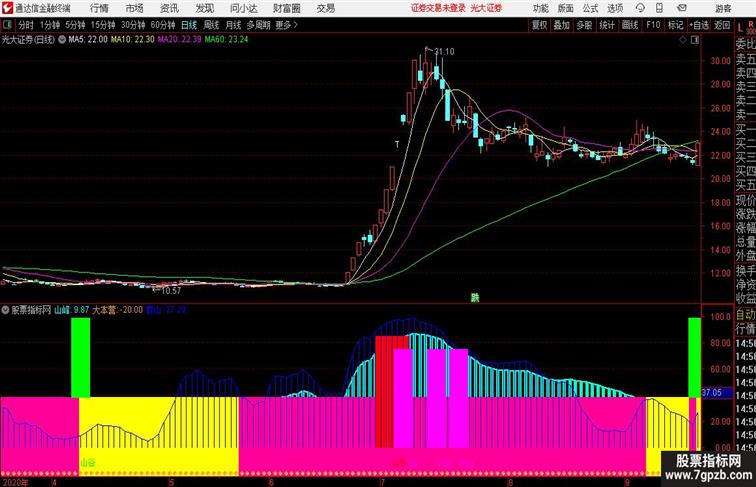This screenshot has height=487, width=756.
Task: Open the 问小达 menu
Action: click(x=243, y=8)
